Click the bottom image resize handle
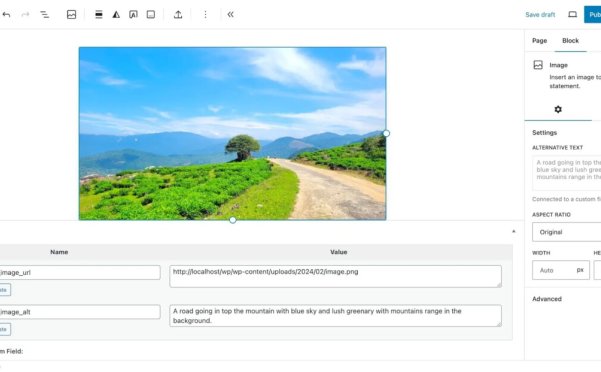Viewport: 601px width, 372px height. (x=233, y=220)
